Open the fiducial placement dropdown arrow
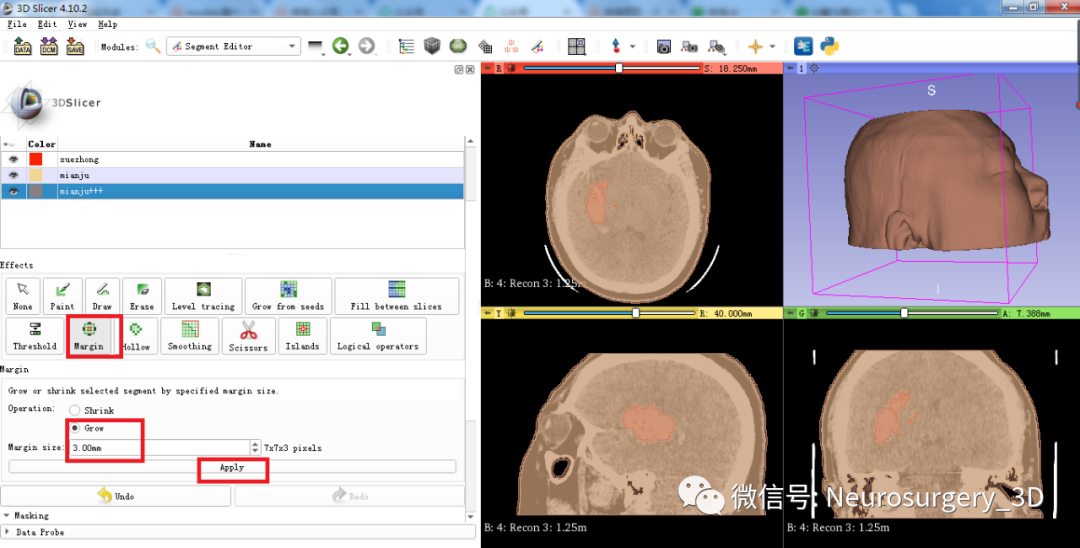The image size is (1080, 548). 632,47
